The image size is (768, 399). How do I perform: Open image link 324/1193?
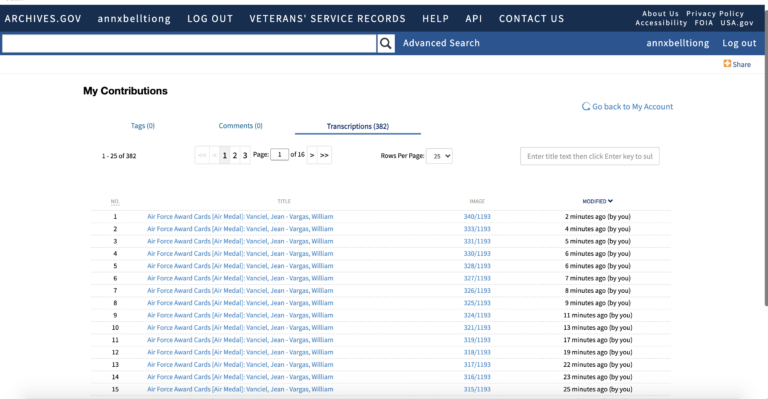click(477, 315)
